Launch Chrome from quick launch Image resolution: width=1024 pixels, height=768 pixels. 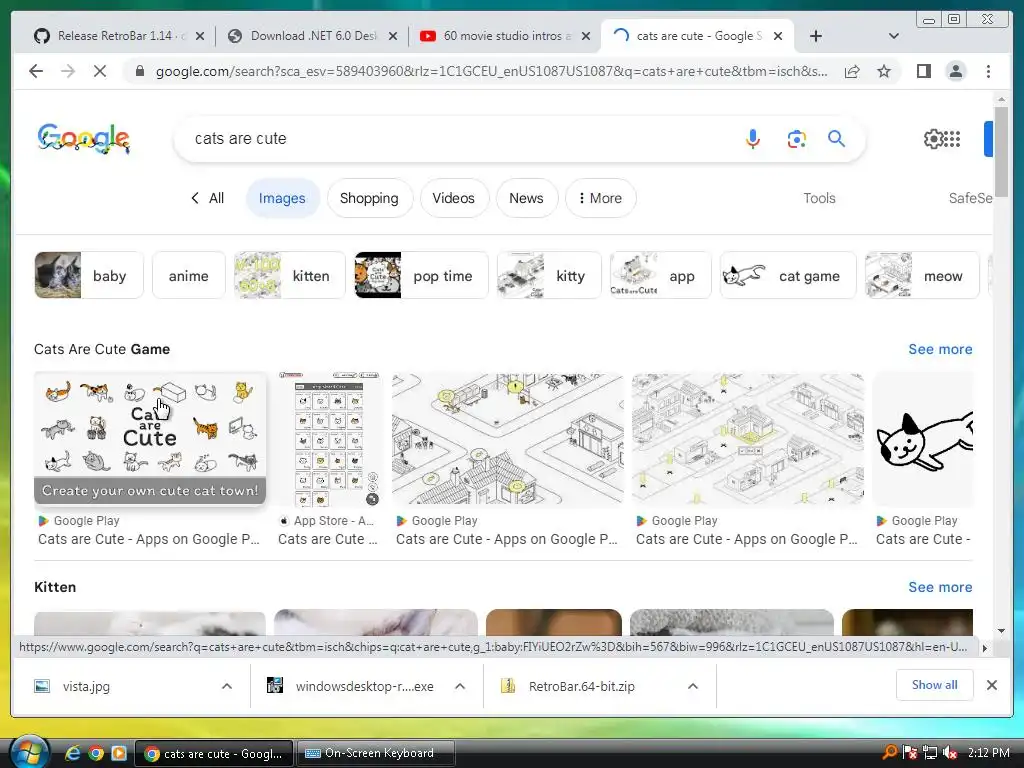point(96,754)
